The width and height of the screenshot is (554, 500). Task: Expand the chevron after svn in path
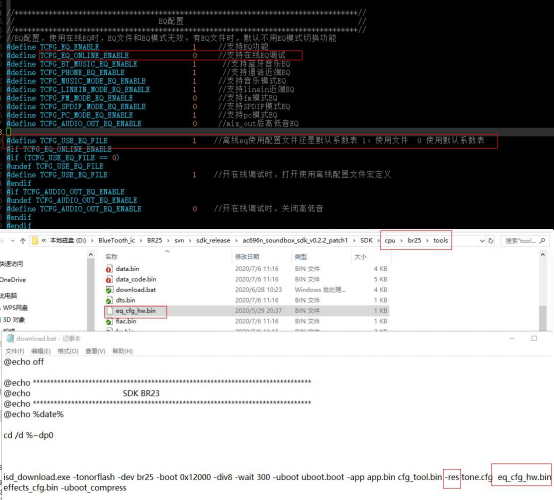tap(190, 241)
